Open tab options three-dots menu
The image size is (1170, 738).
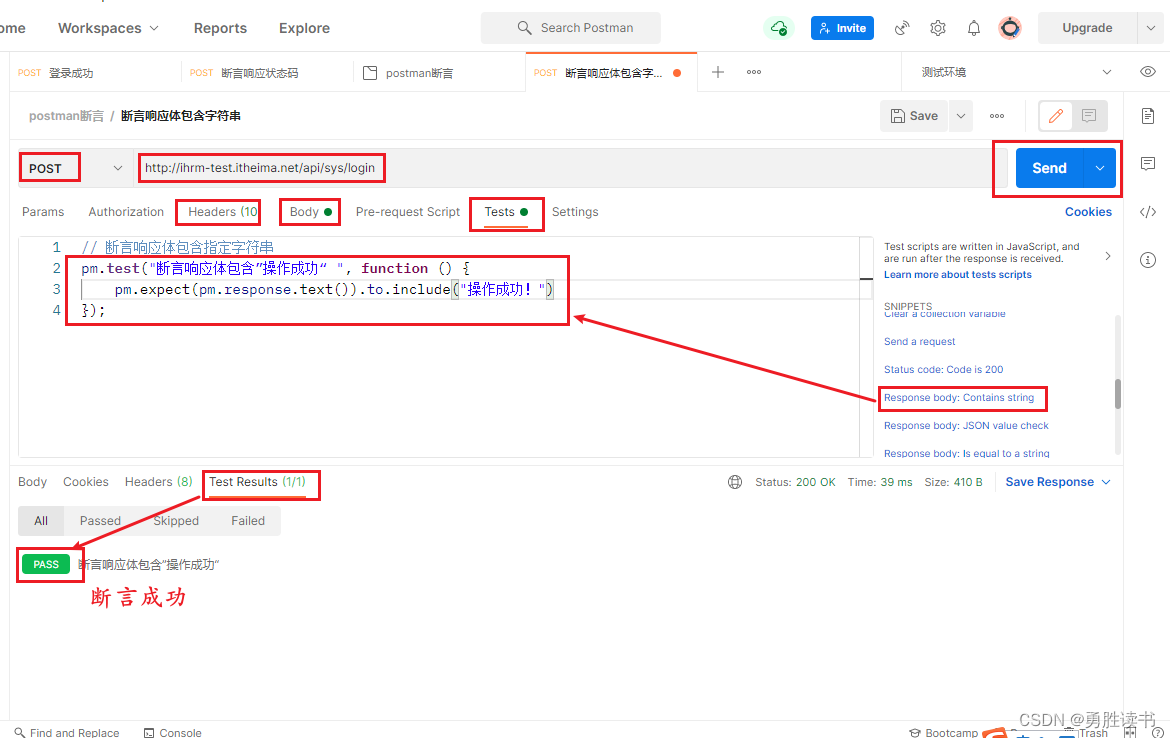point(754,72)
